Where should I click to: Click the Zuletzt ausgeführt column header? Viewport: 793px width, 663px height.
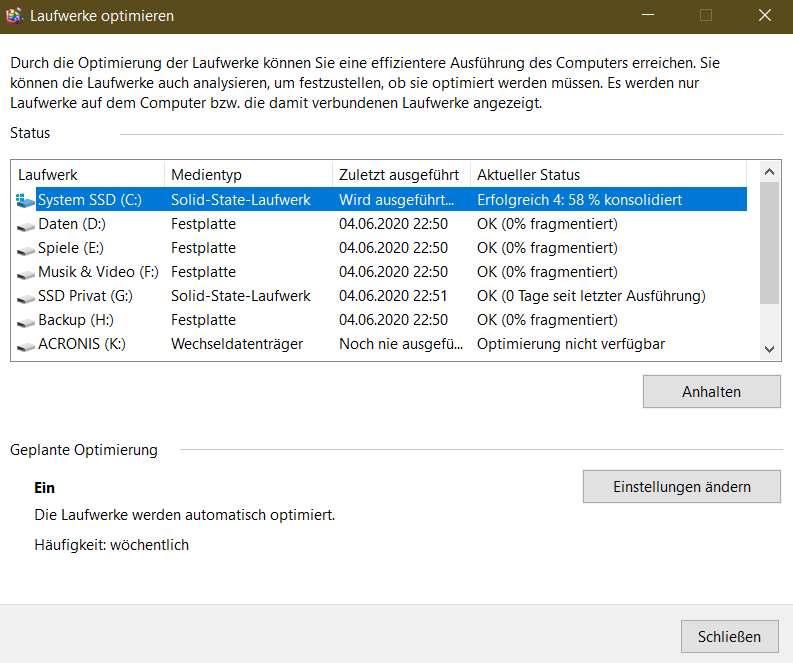[x=400, y=175]
